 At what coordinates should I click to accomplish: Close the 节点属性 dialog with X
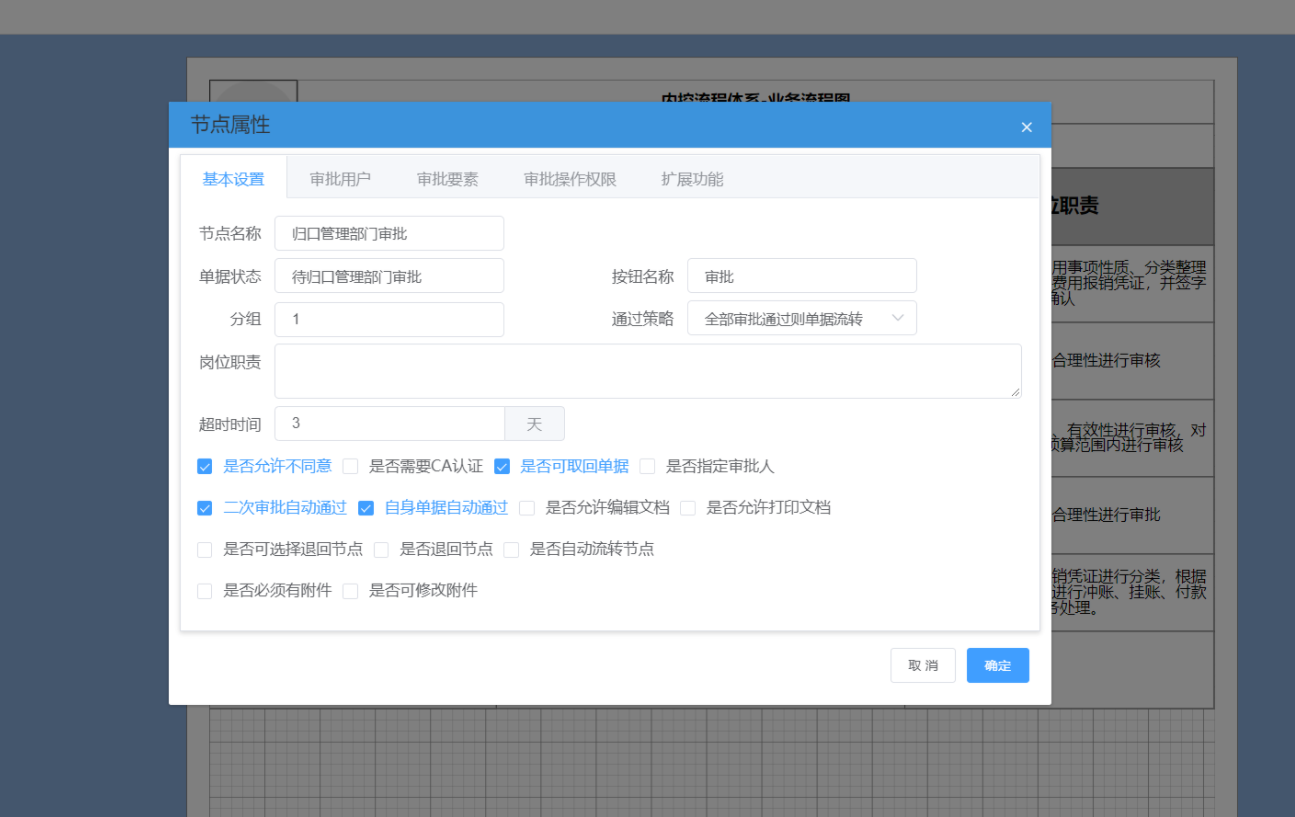coord(1026,127)
